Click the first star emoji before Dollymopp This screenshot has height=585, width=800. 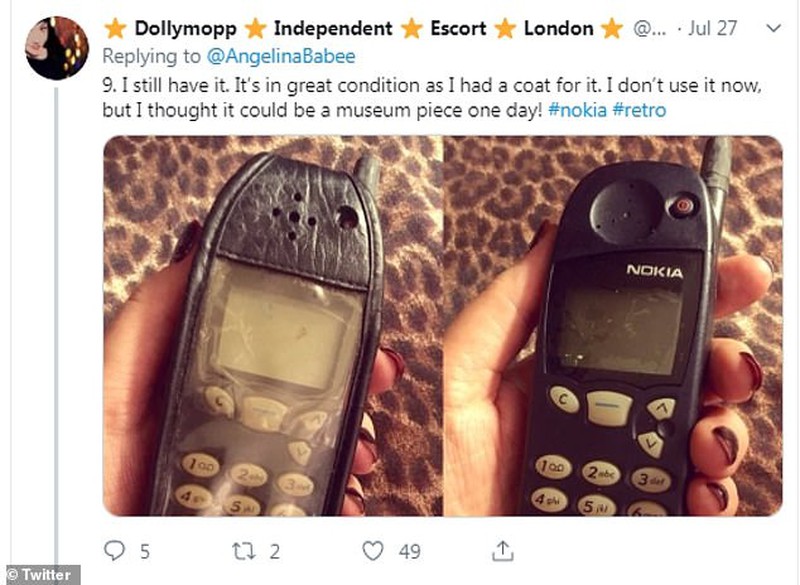[115, 29]
